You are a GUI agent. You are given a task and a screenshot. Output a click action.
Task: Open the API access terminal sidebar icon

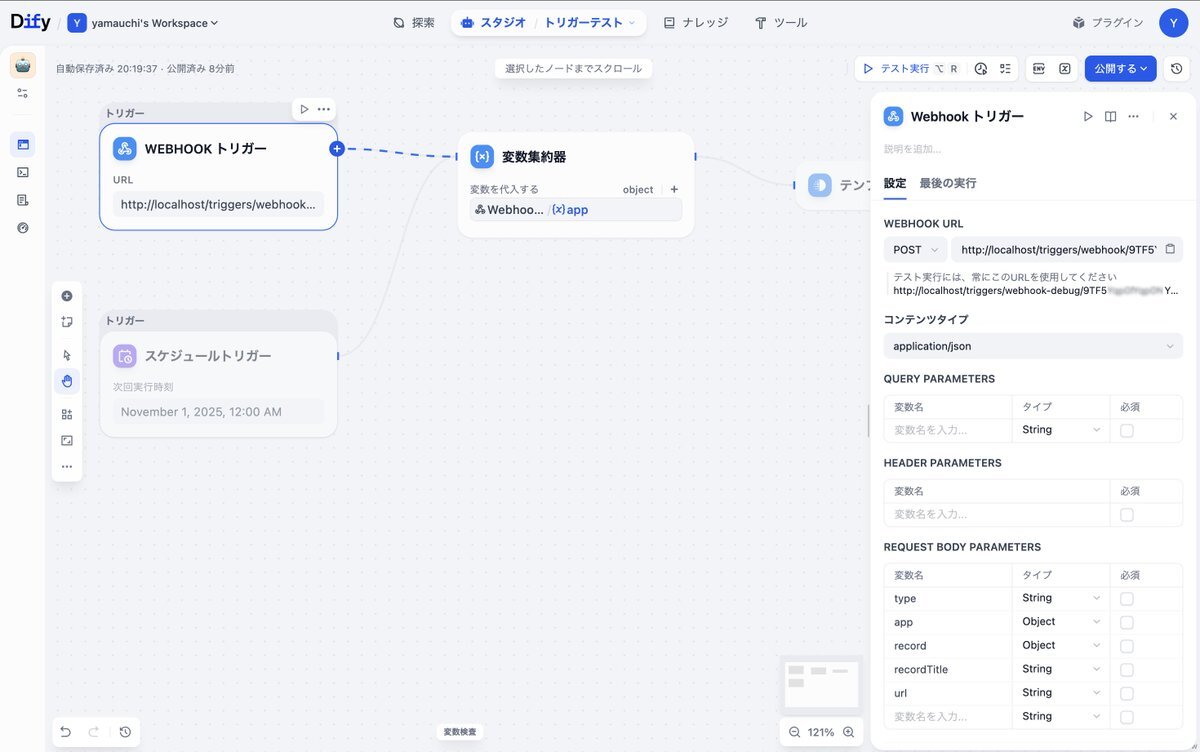coord(23,172)
